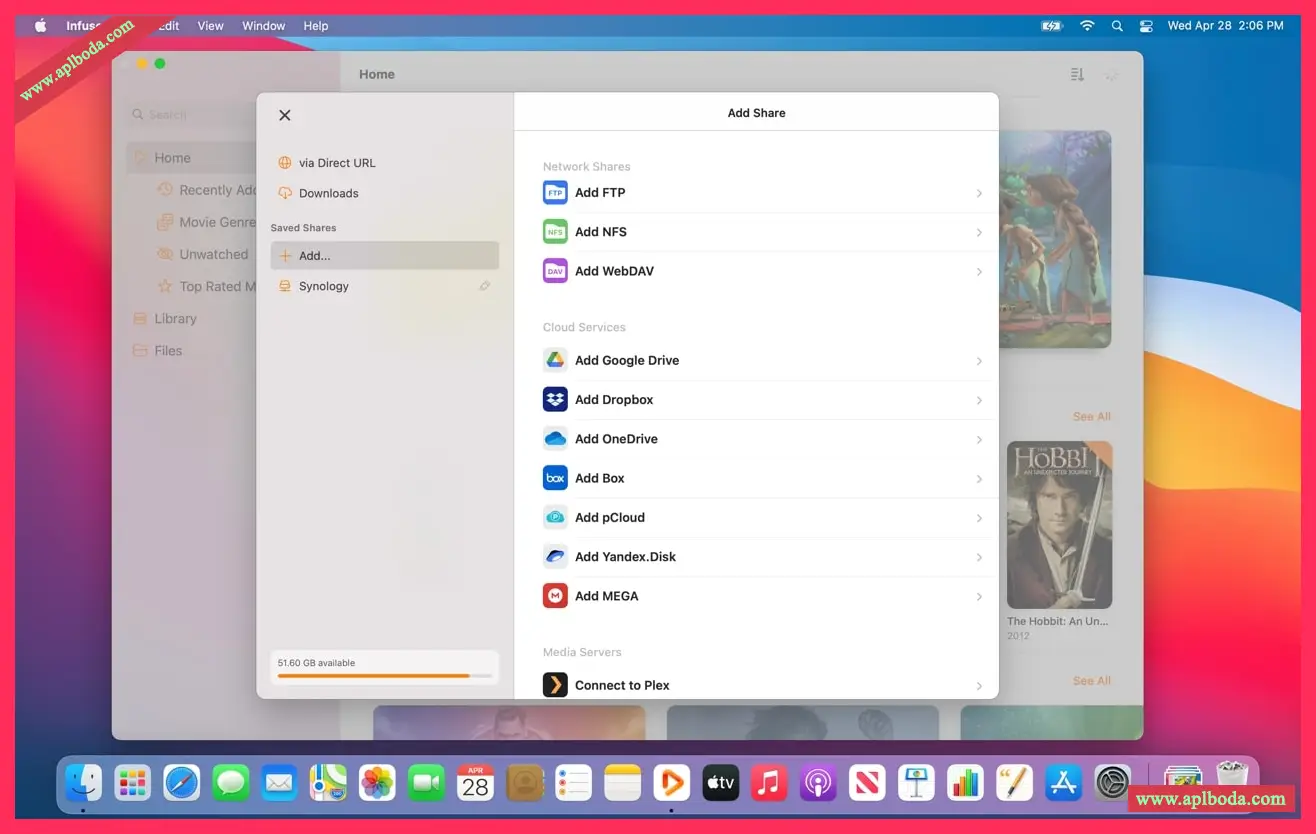Image resolution: width=1316 pixels, height=834 pixels.
Task: Expand the Add Box row chevron
Action: pos(979,479)
